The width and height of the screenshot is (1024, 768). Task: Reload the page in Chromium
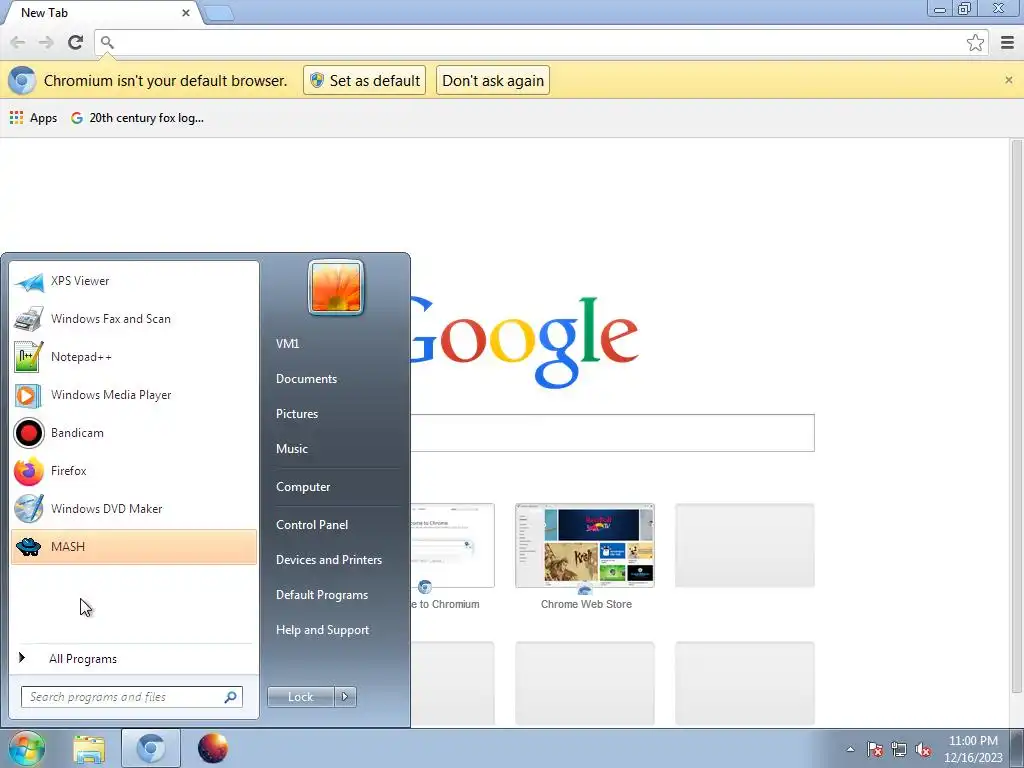point(75,42)
